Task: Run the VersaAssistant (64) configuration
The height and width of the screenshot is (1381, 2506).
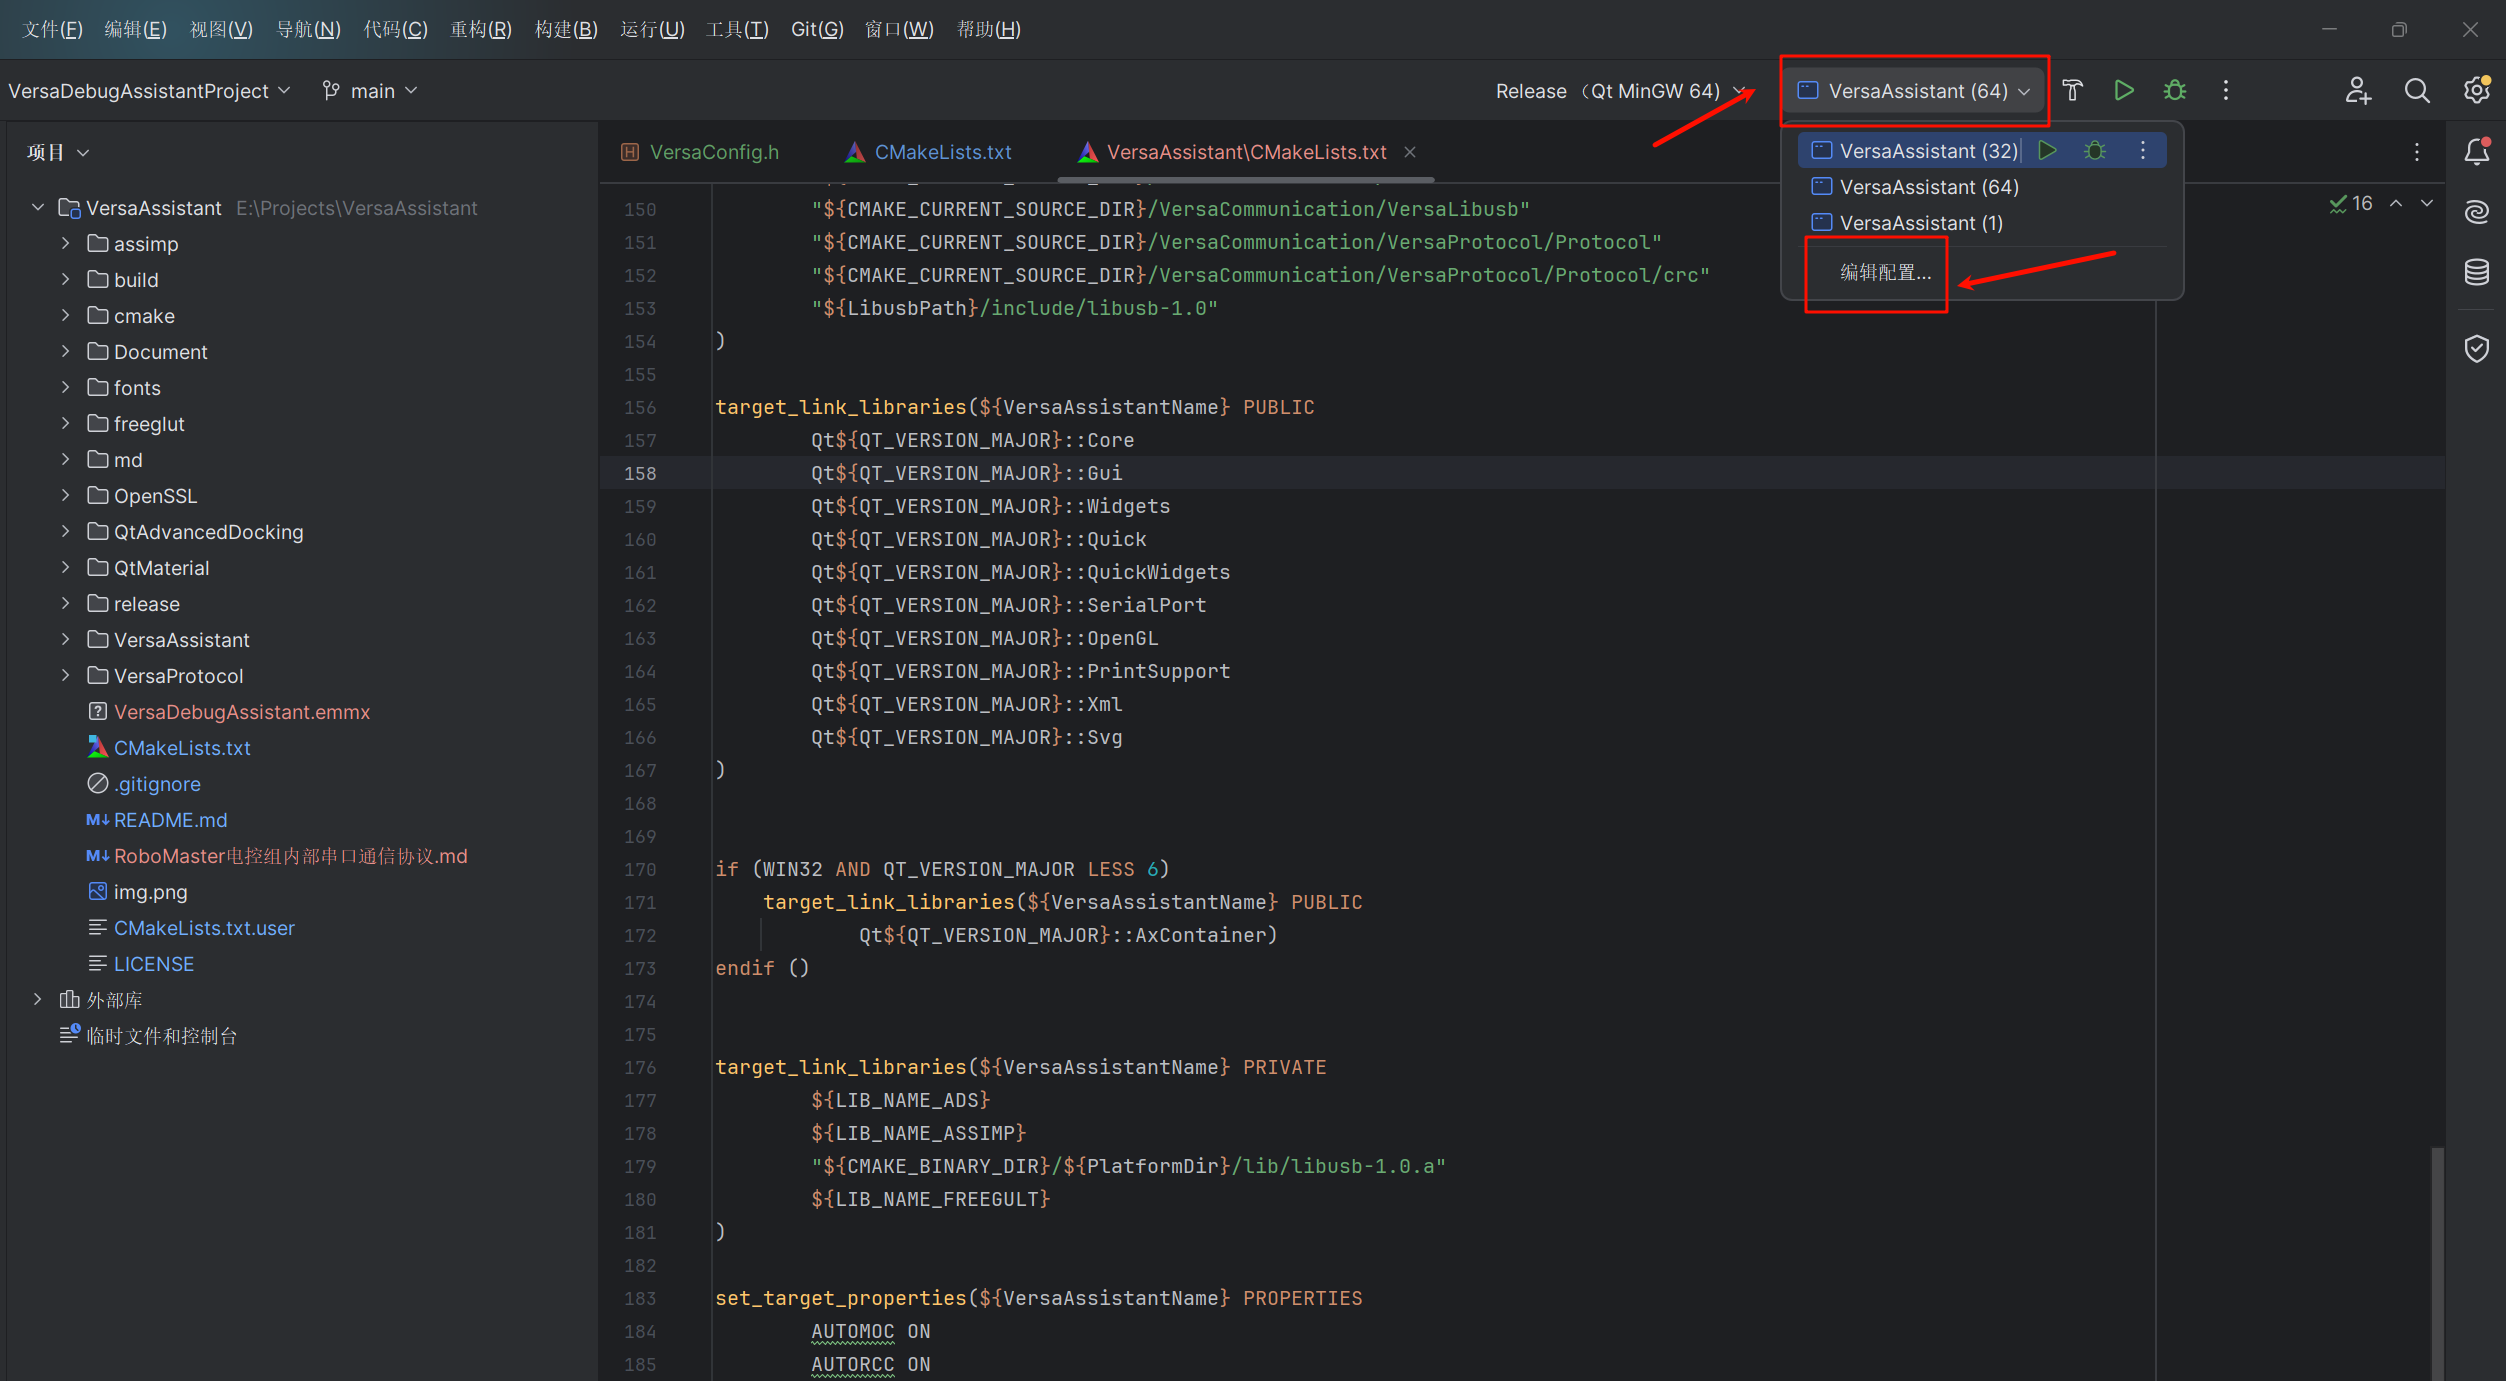Action: 2124,91
